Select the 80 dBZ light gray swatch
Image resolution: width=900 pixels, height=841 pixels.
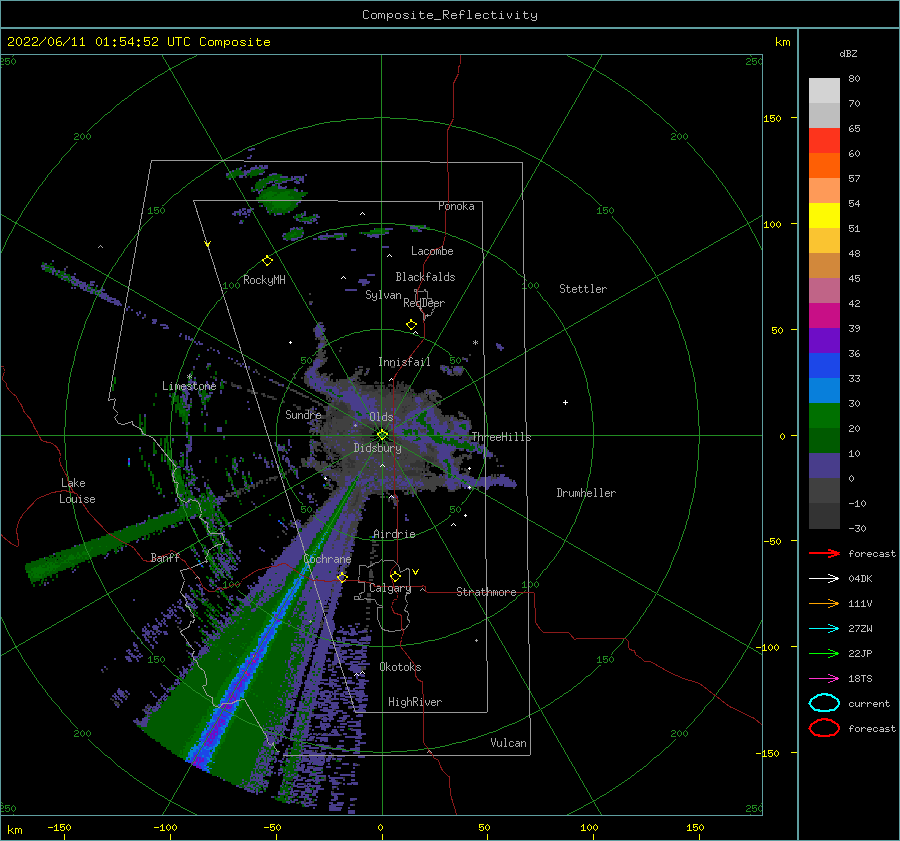[824, 91]
